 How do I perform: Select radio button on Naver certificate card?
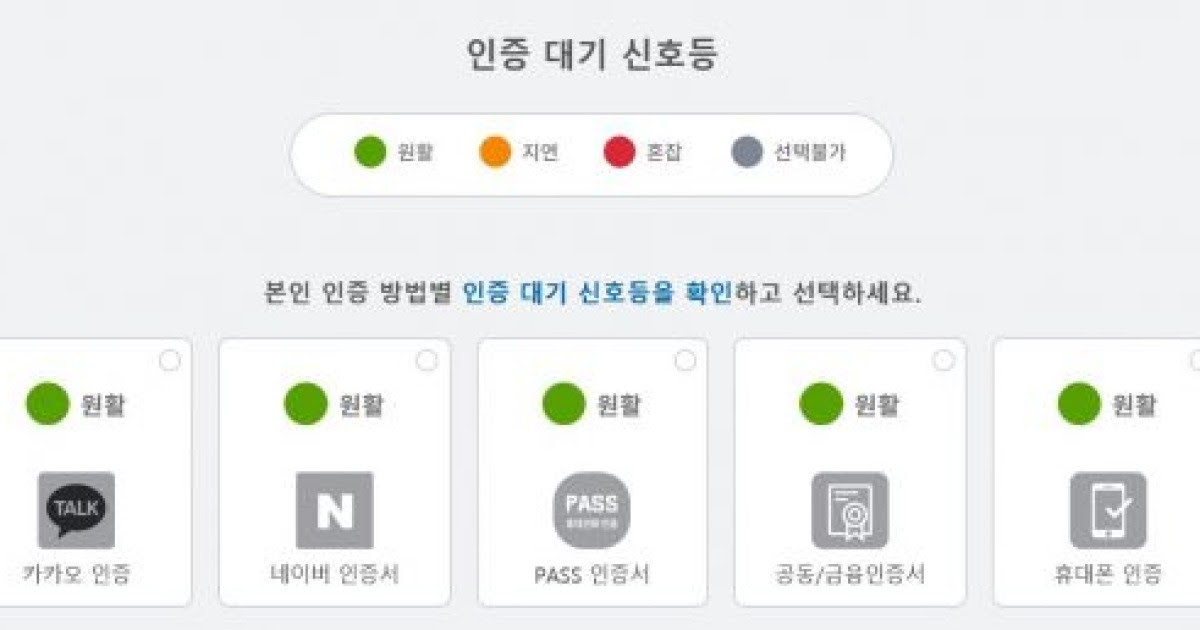click(427, 361)
